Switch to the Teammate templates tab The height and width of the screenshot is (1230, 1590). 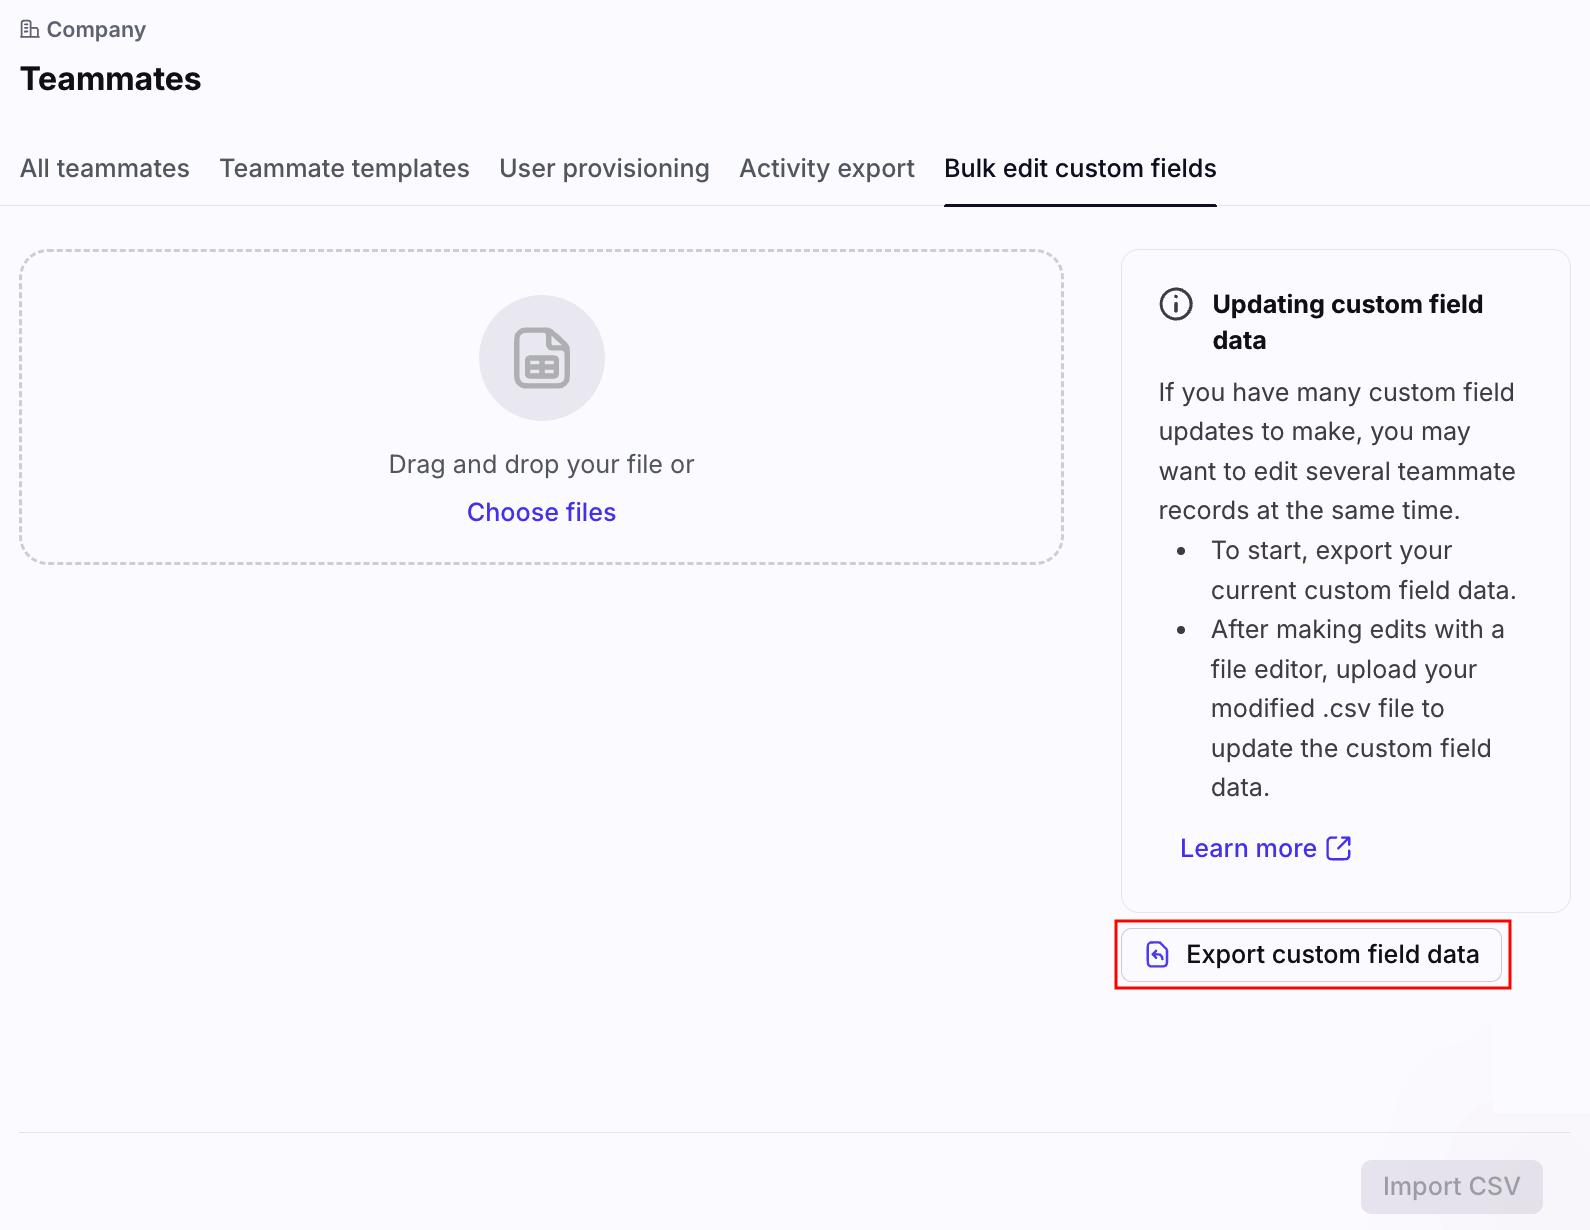click(x=344, y=168)
